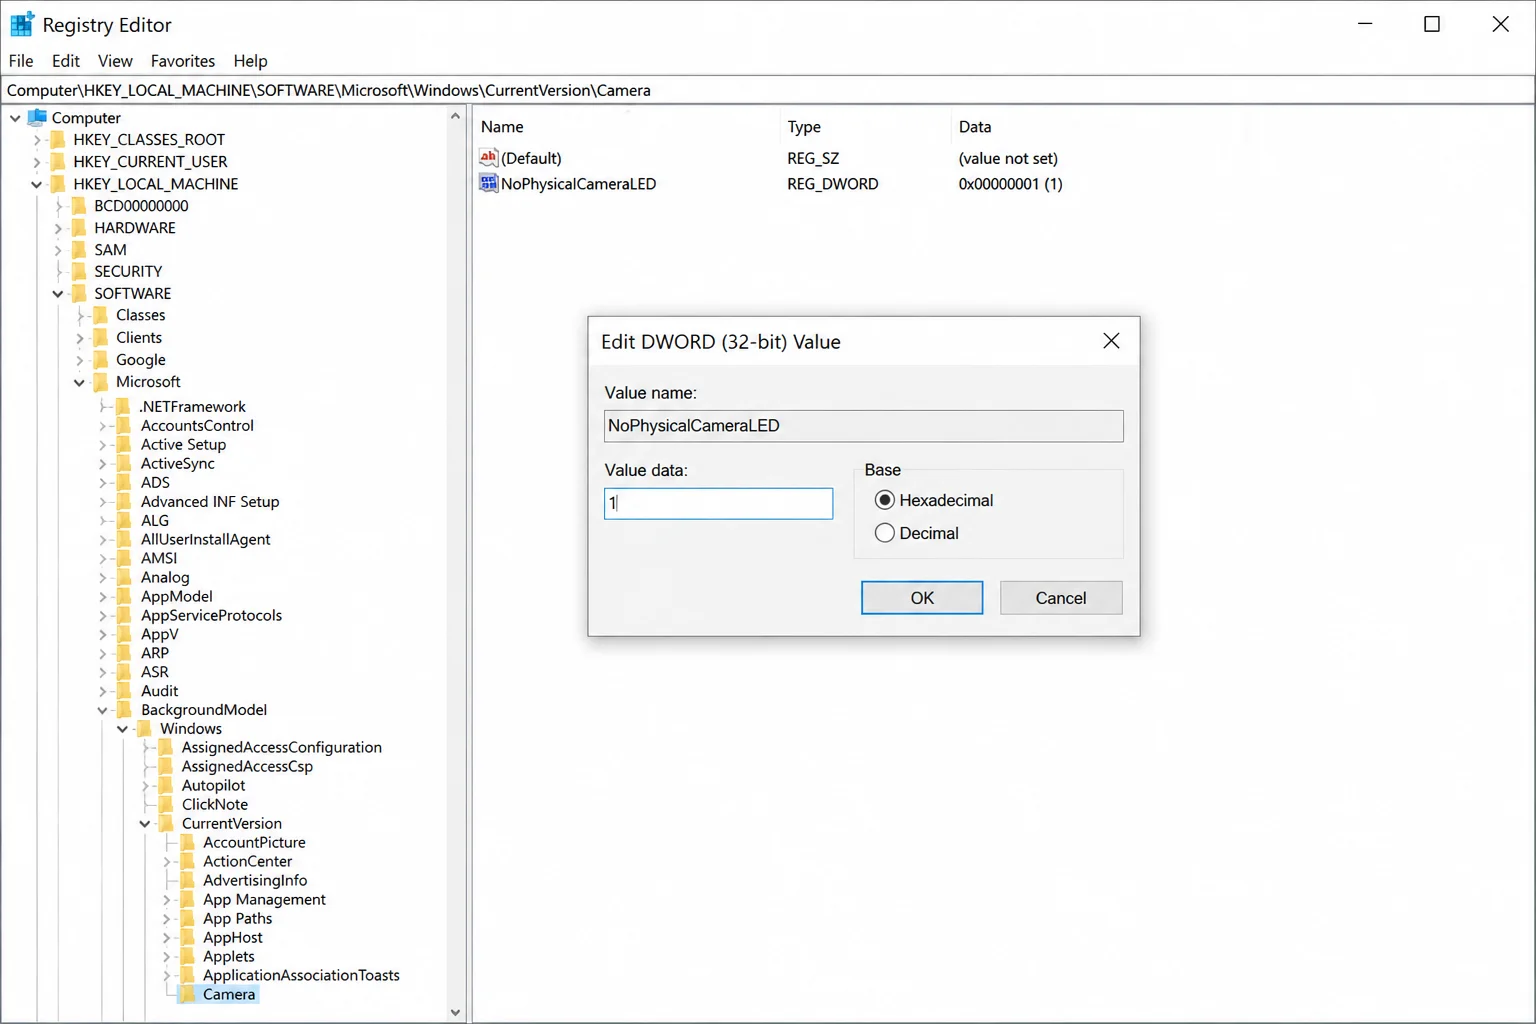This screenshot has height=1024, width=1536.
Task: Collapse the Microsoft key
Action: [x=79, y=382]
